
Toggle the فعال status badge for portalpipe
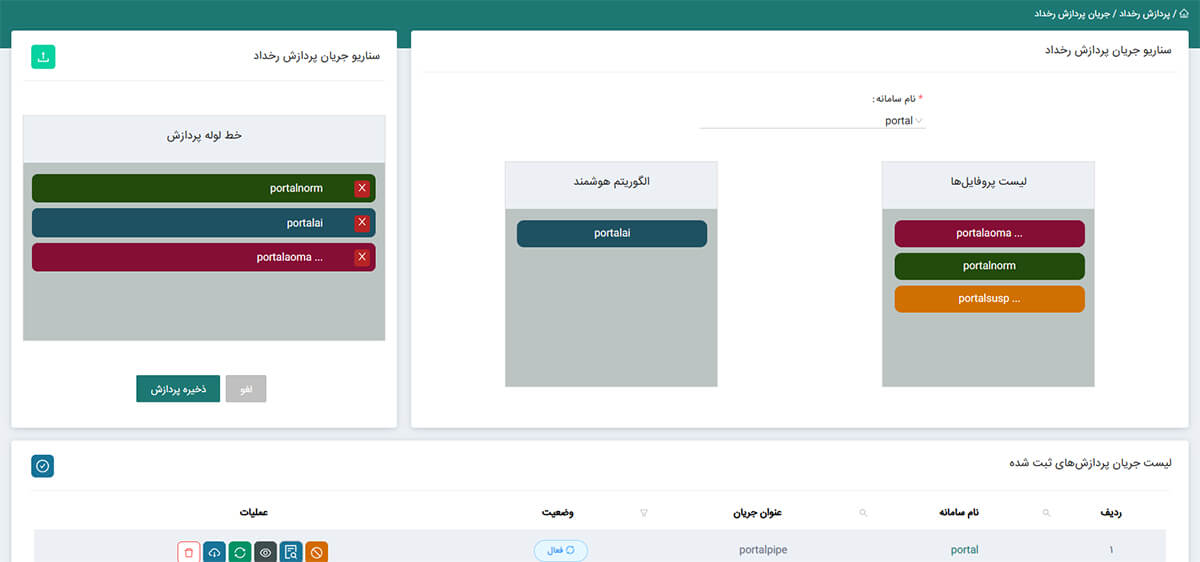[x=561, y=551]
